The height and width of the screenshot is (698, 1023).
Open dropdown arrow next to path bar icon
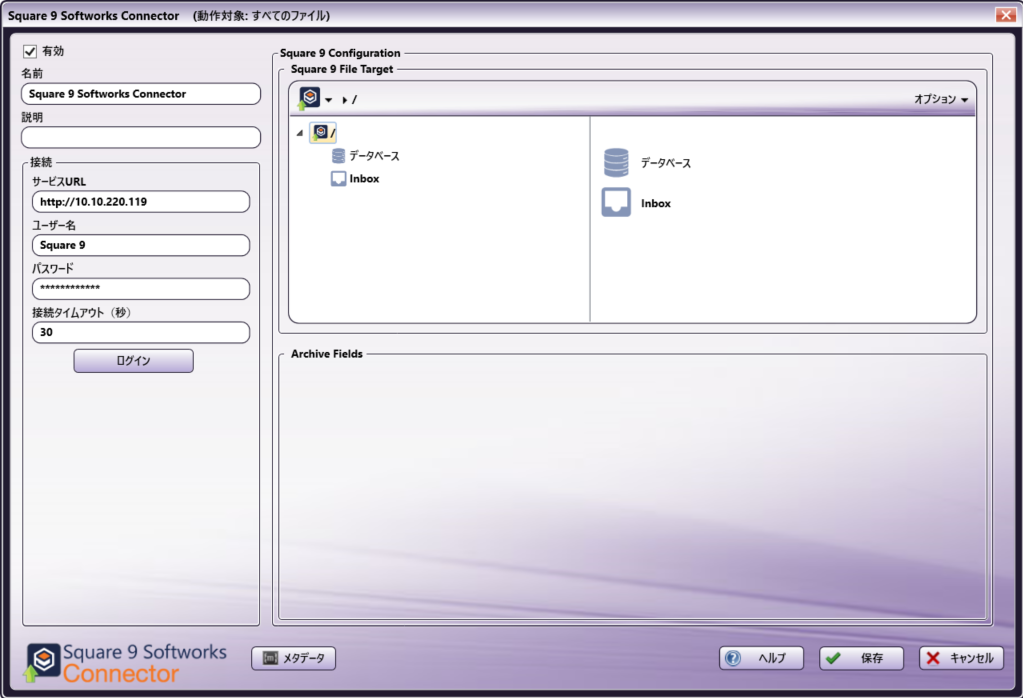click(x=328, y=100)
